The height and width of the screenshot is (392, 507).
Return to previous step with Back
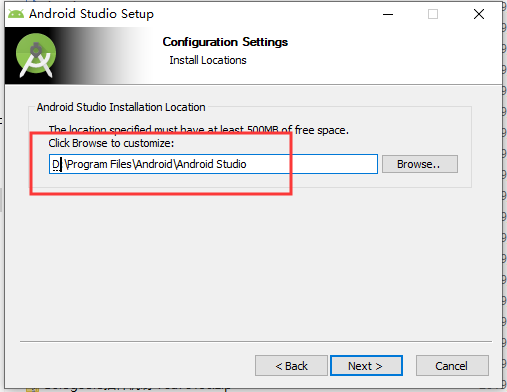click(291, 366)
